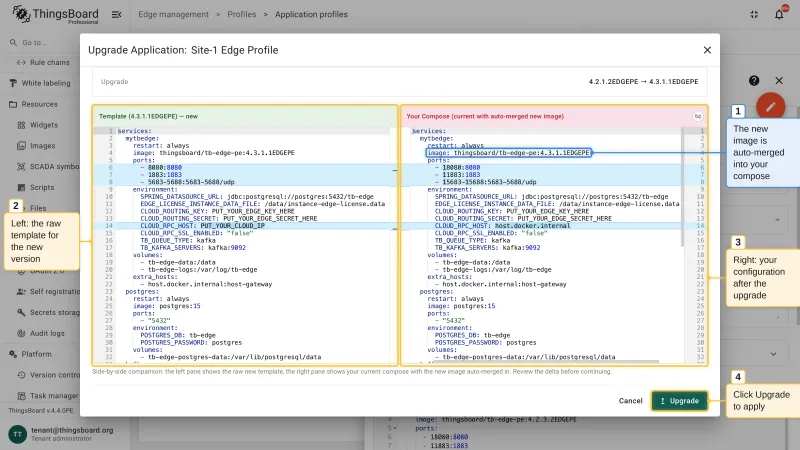Open Images in the sidebar

42,146
